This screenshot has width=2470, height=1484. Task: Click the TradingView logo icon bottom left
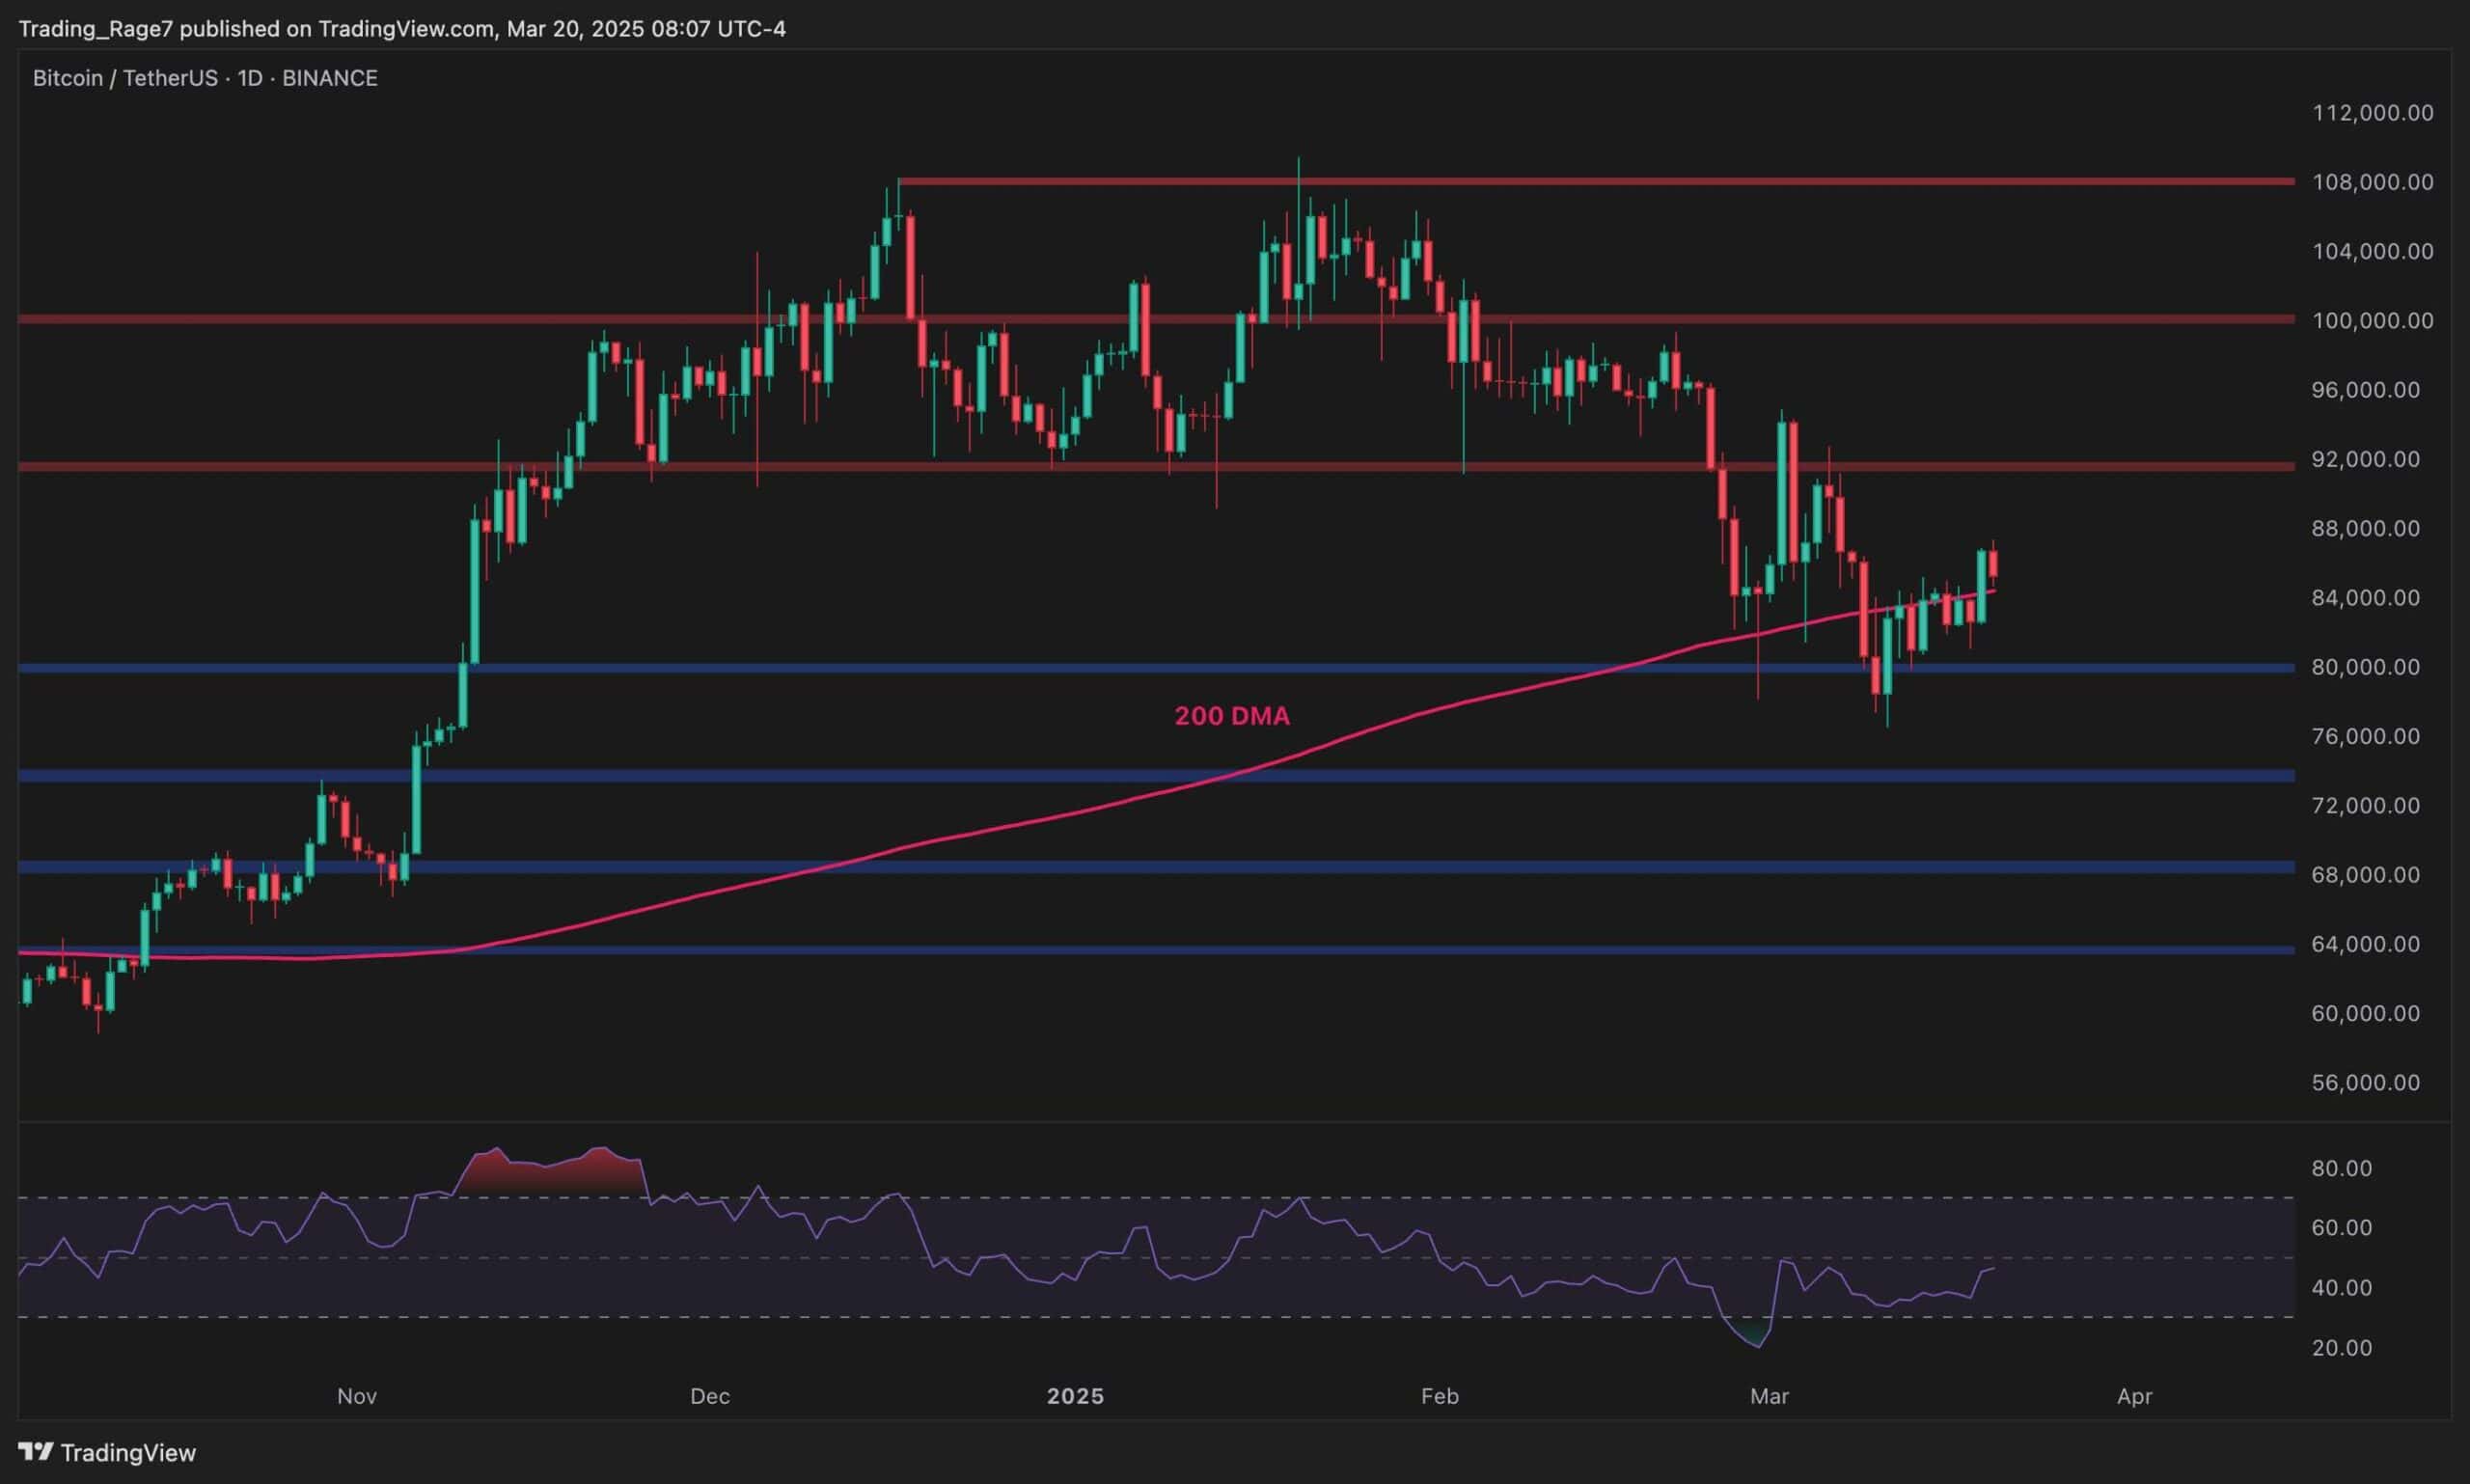pyautogui.click(x=38, y=1452)
